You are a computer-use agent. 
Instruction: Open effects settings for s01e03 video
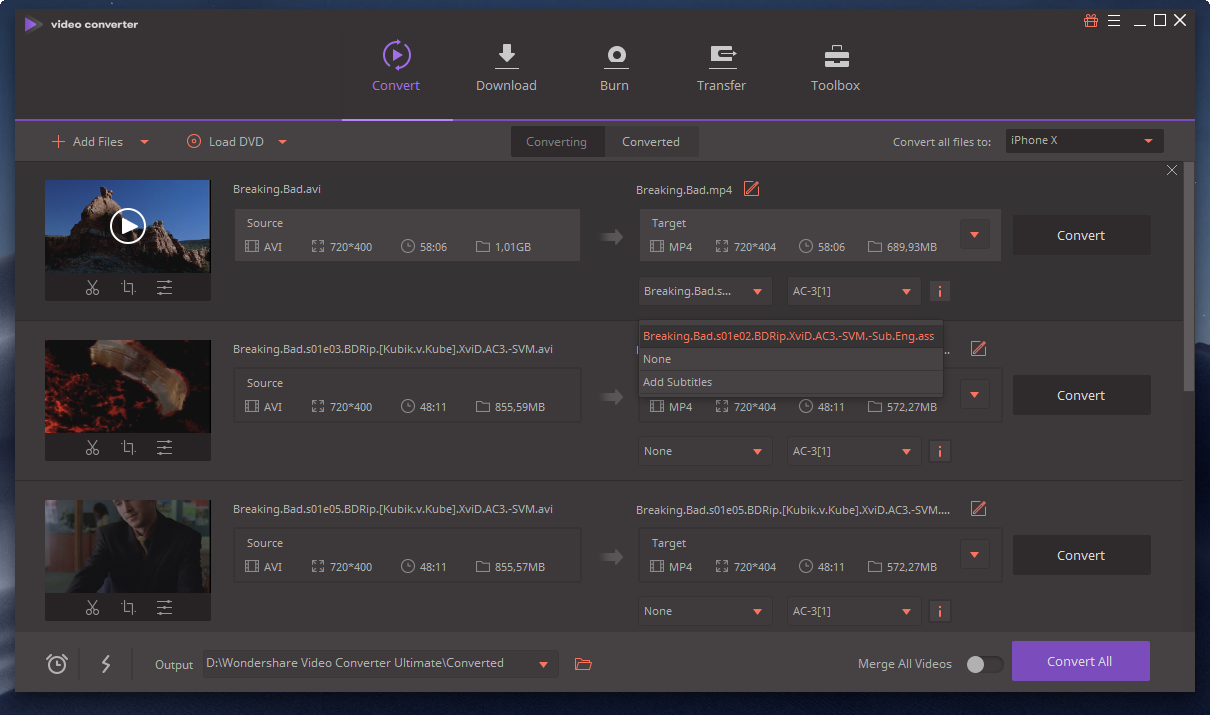click(164, 448)
